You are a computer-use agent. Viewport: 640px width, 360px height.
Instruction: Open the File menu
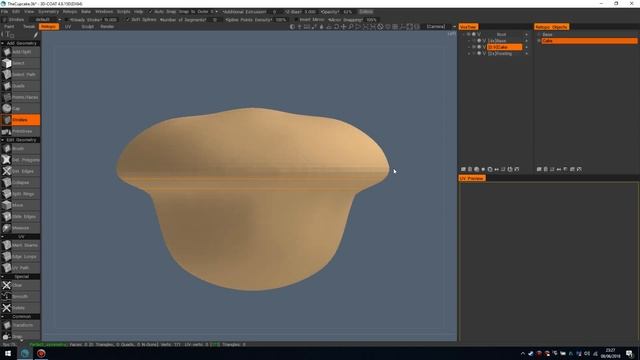4,12
